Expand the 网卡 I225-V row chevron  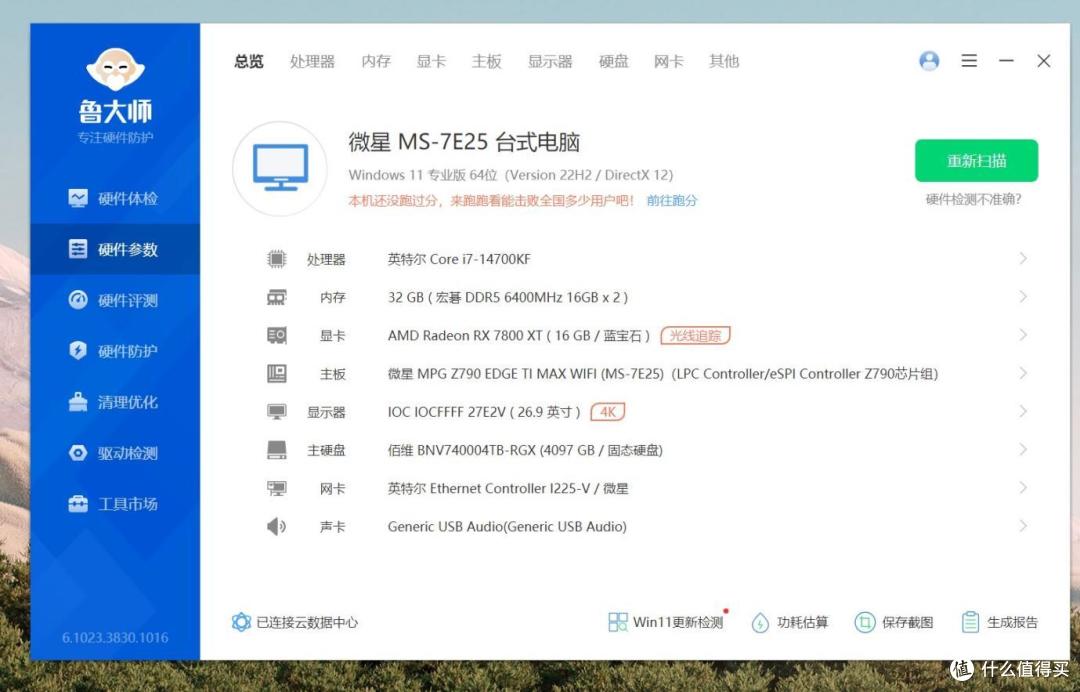pos(1023,487)
